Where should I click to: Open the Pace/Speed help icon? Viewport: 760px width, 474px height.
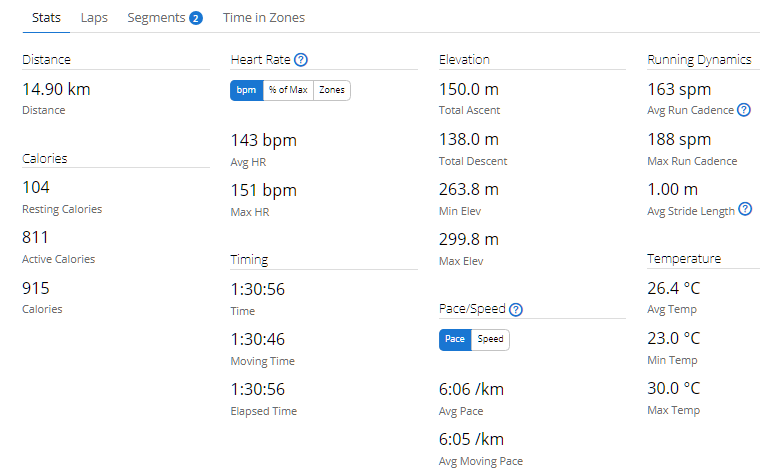pos(516,309)
